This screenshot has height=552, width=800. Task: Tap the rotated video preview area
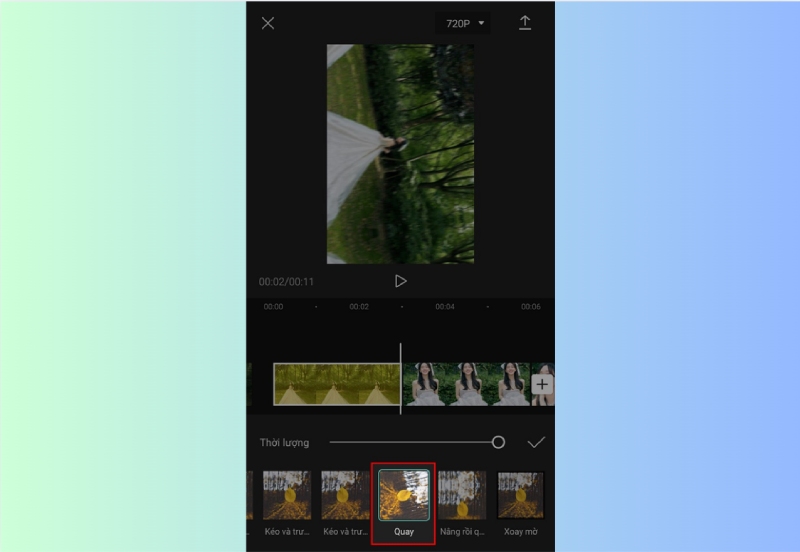click(x=400, y=154)
